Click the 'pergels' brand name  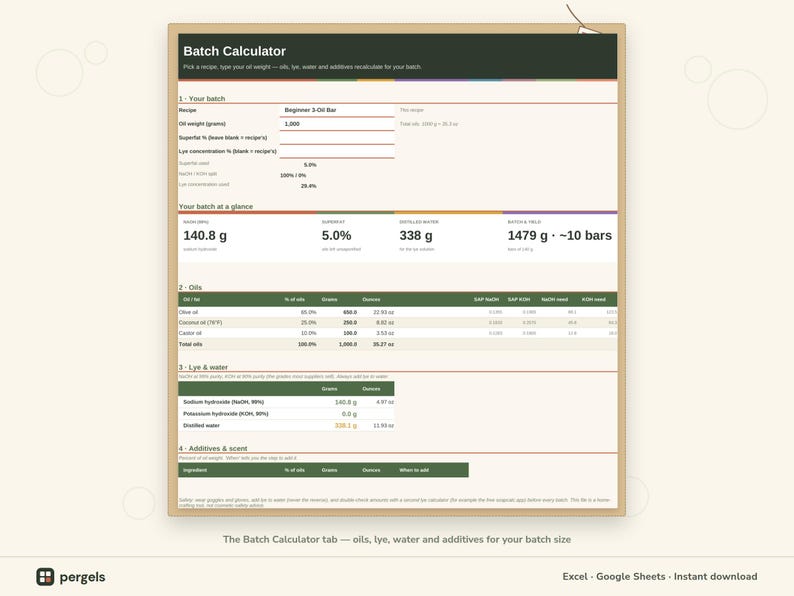83,577
